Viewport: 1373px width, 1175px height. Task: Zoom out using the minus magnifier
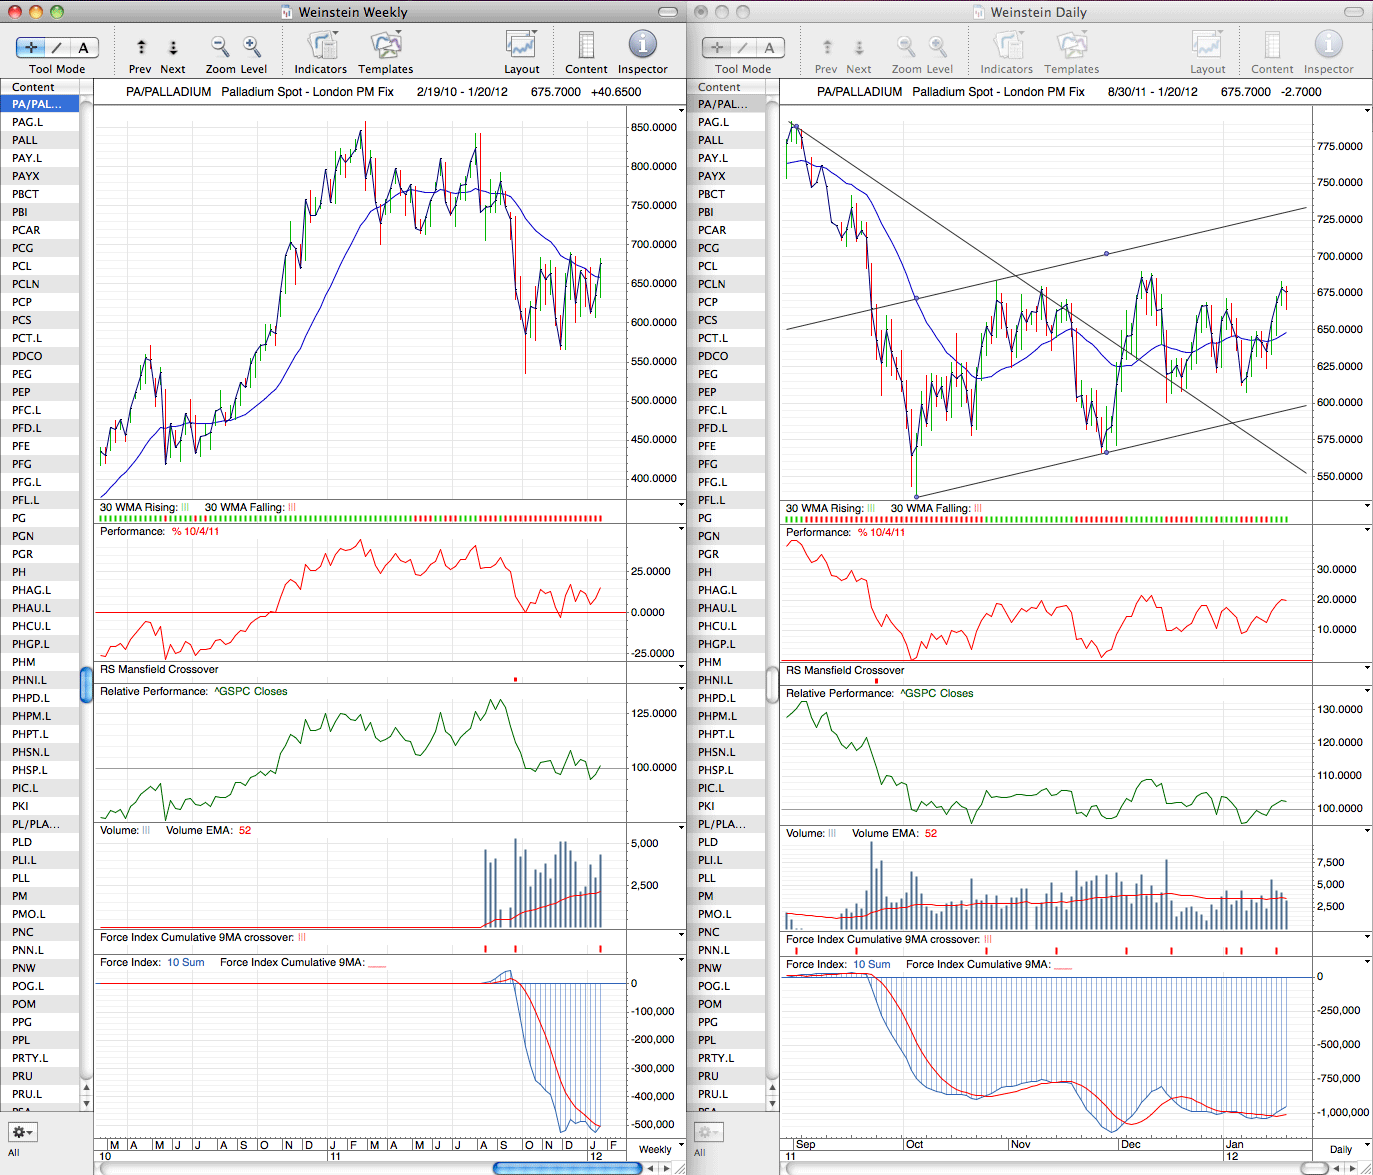[220, 46]
